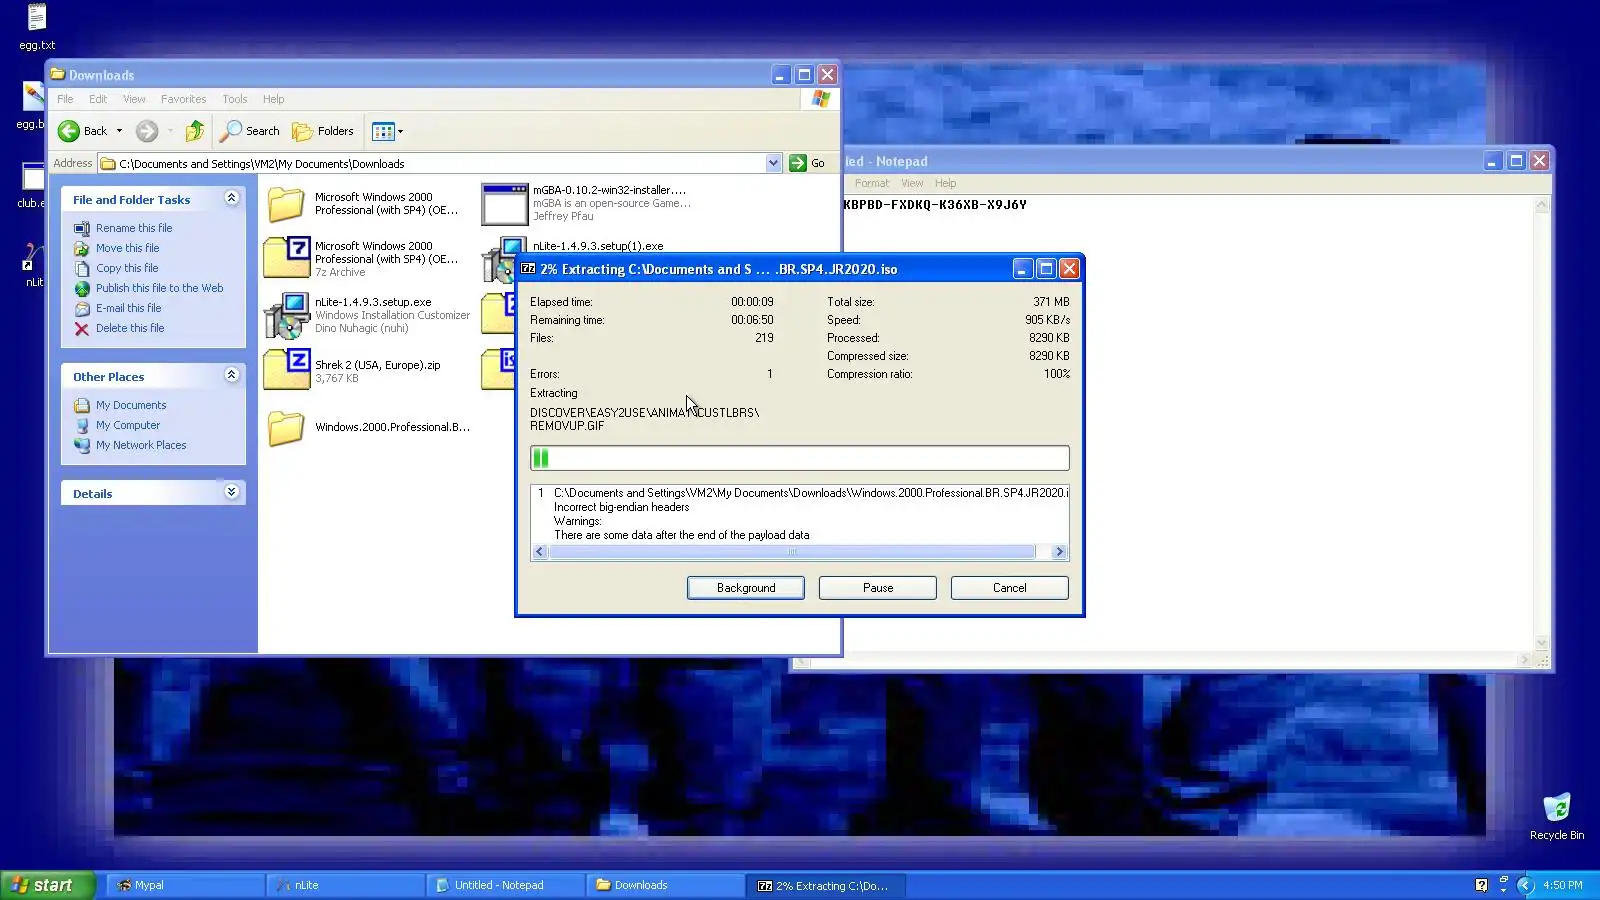Go up one folder level
Viewport: 1600px width, 900px height.
pos(195,131)
